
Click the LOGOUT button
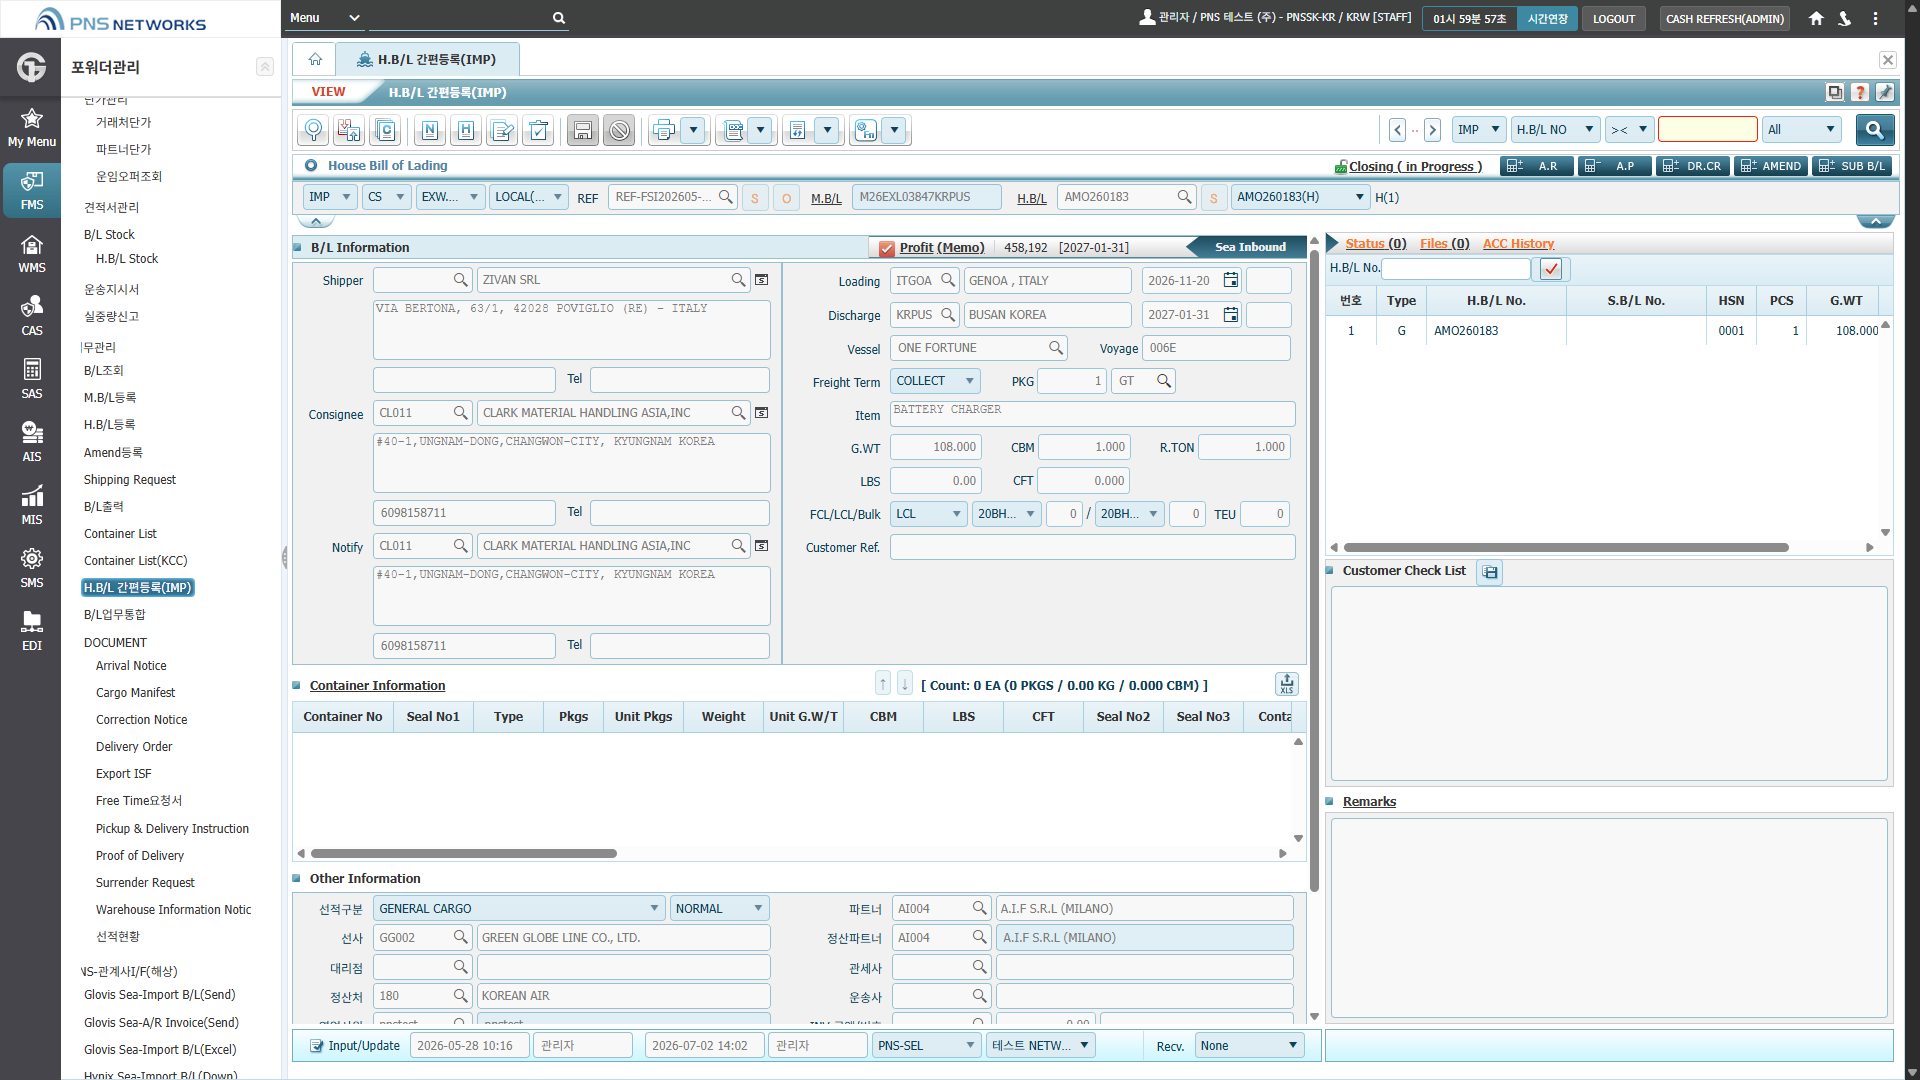(x=1613, y=18)
